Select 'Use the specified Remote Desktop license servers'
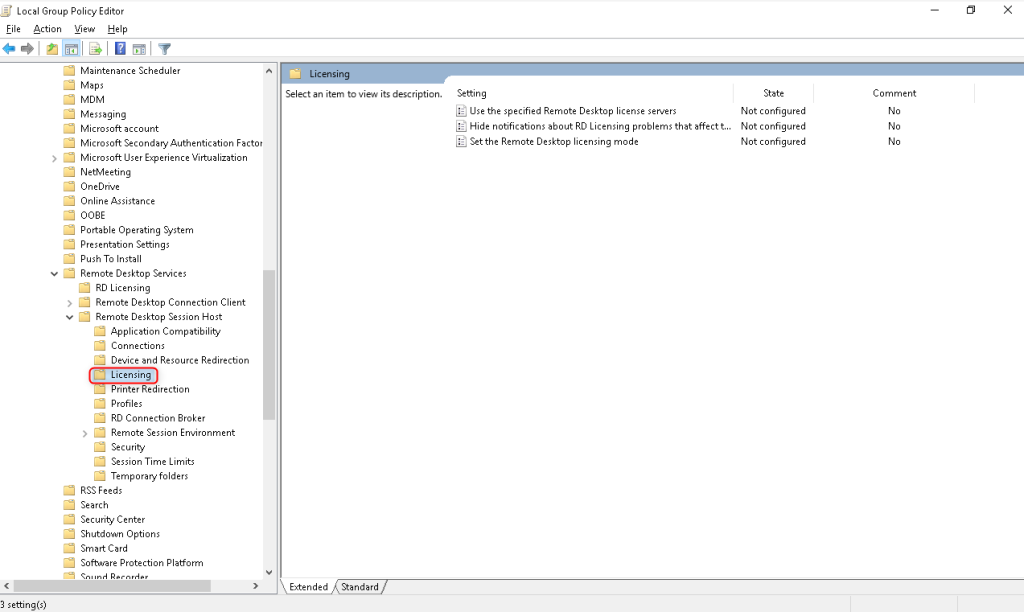1024x612 pixels. tap(573, 111)
